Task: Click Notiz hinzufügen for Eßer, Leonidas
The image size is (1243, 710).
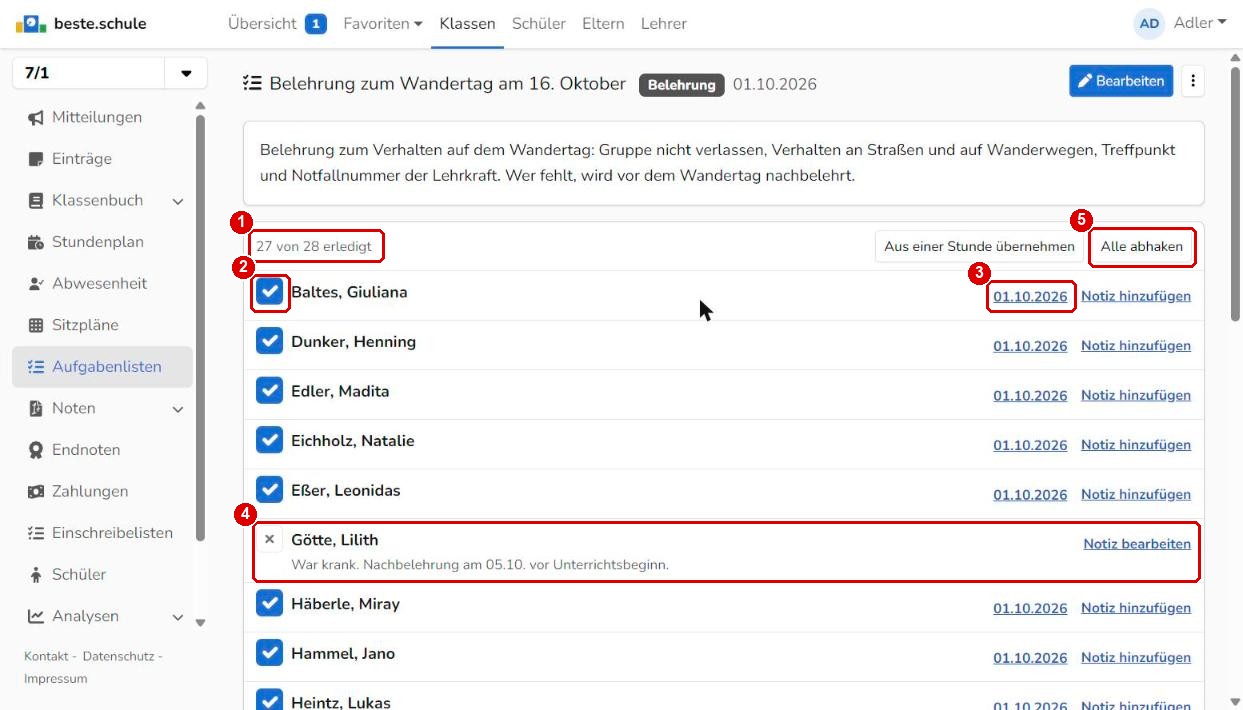Action: pos(1136,495)
